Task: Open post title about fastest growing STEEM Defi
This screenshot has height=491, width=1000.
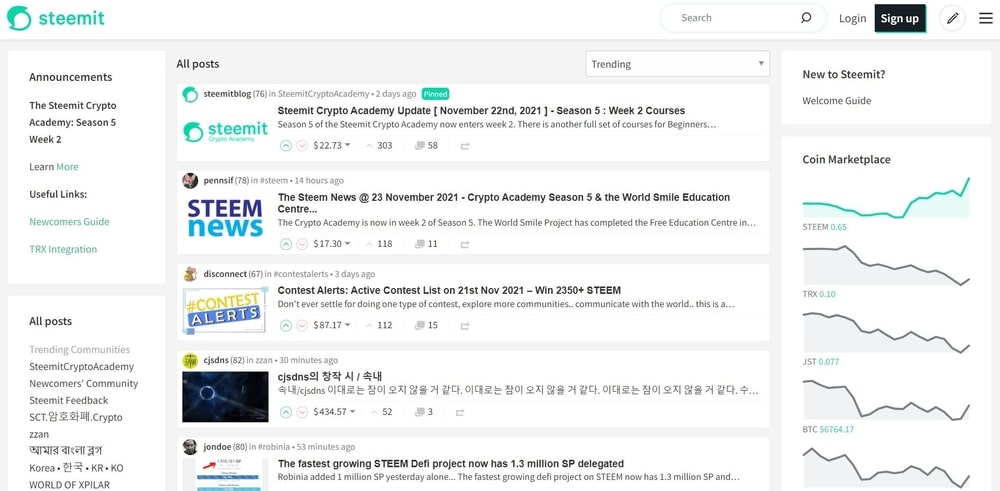Action: click(451, 464)
